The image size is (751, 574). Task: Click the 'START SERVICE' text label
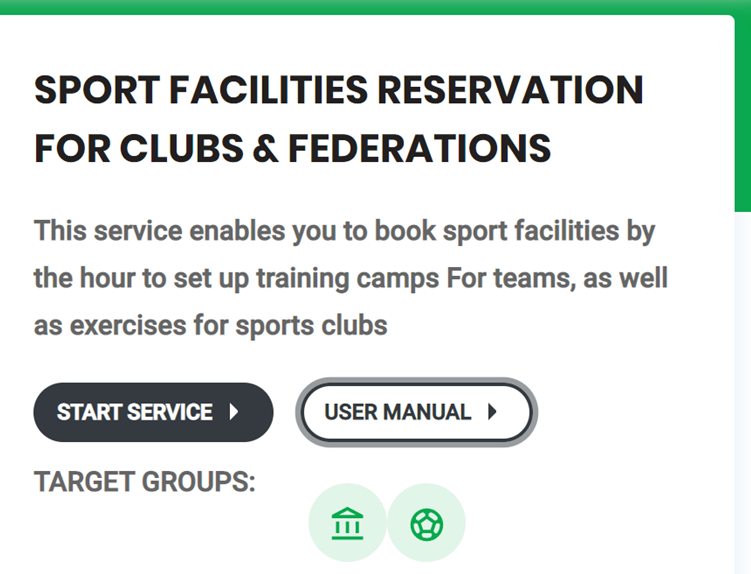pyautogui.click(x=135, y=412)
